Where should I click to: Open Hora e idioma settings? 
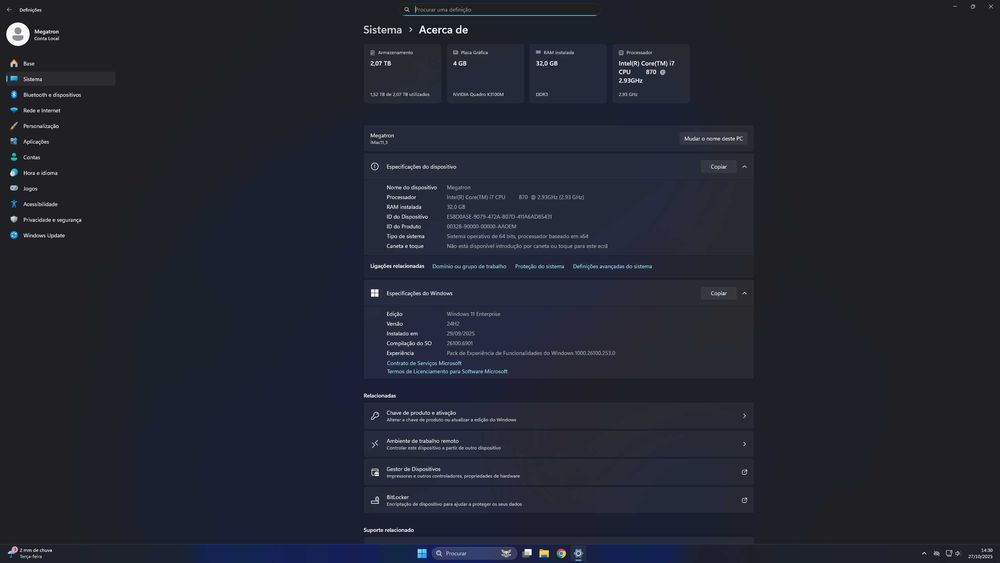tap(60, 173)
